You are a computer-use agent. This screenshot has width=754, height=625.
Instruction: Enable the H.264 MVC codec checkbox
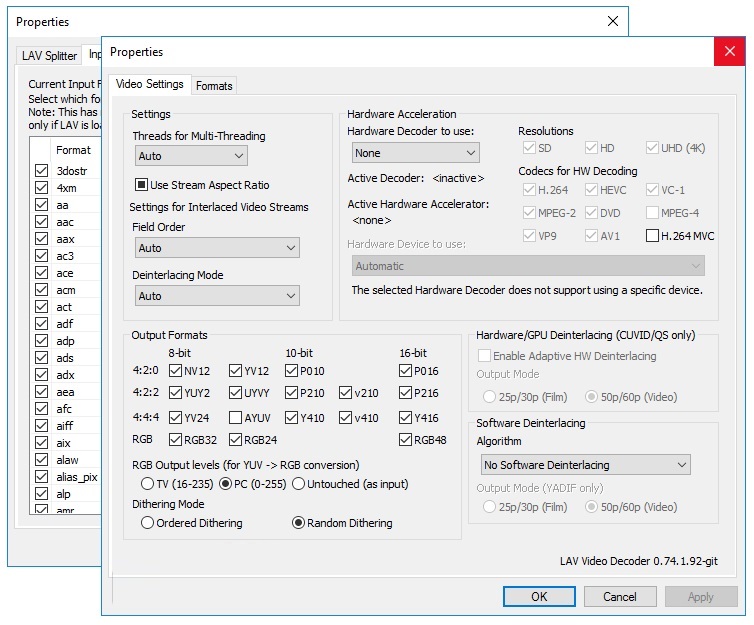[x=653, y=236]
